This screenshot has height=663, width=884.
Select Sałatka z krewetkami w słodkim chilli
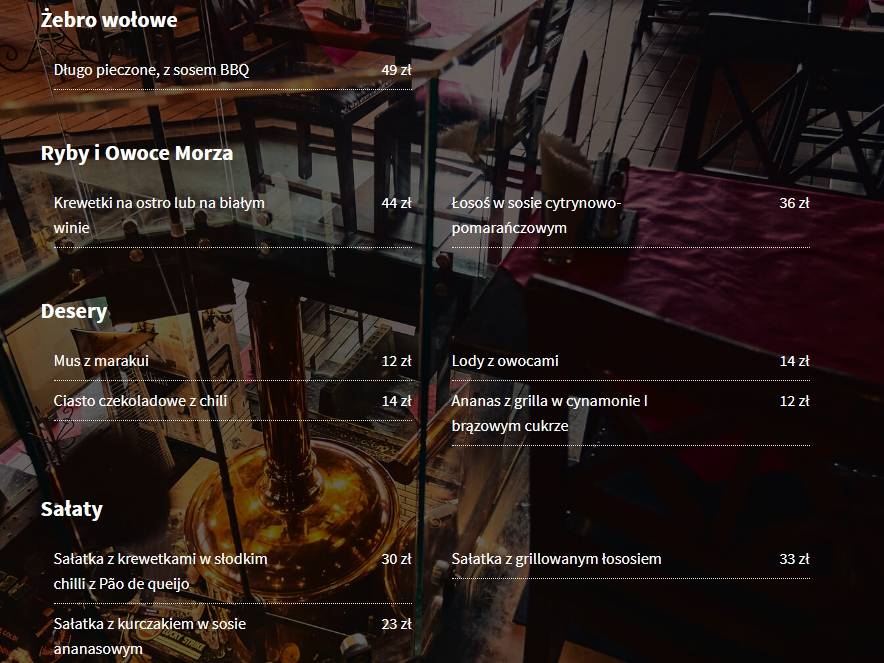pyautogui.click(x=161, y=571)
